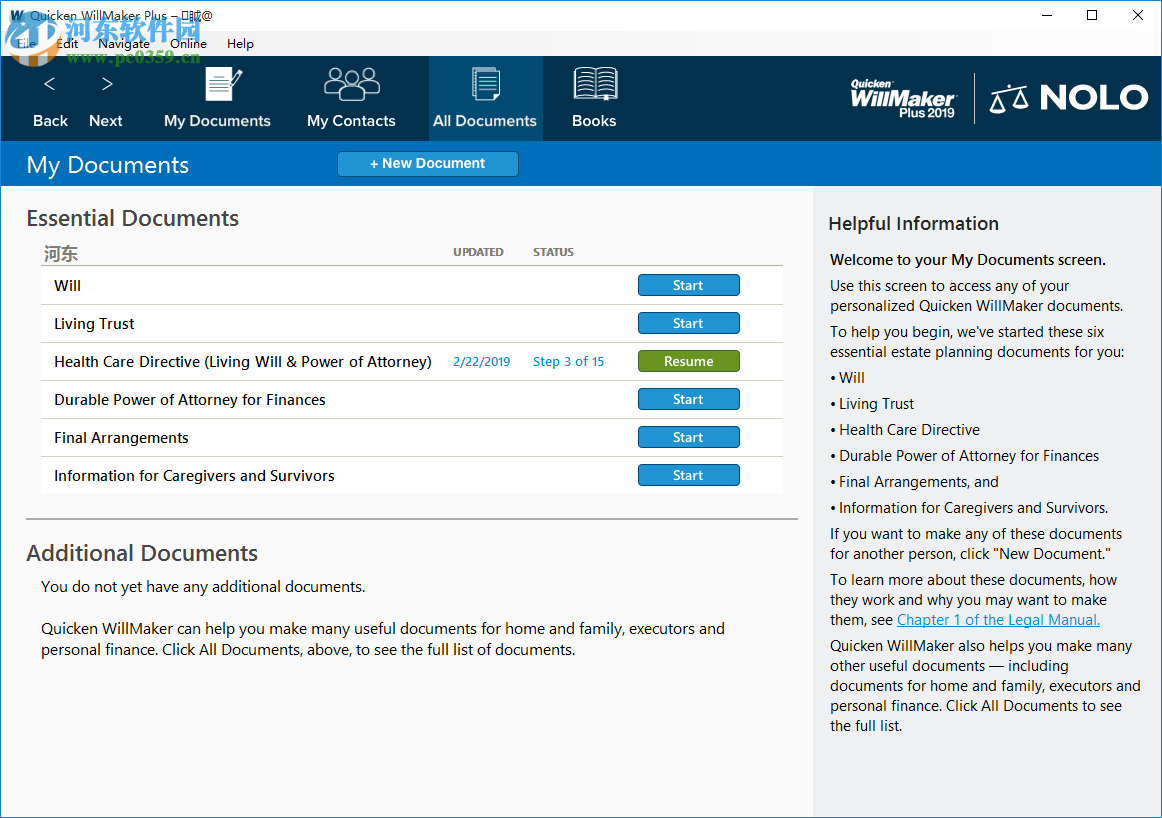1162x818 pixels.
Task: Select the My Contacts people icon
Action: (351, 97)
